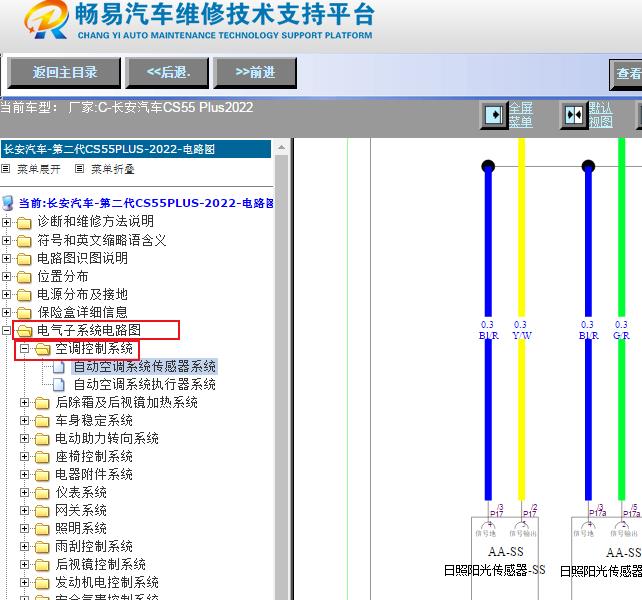
Task: Expand the 诊断和维修方法说明 folder
Action: pyautogui.click(x=6, y=222)
